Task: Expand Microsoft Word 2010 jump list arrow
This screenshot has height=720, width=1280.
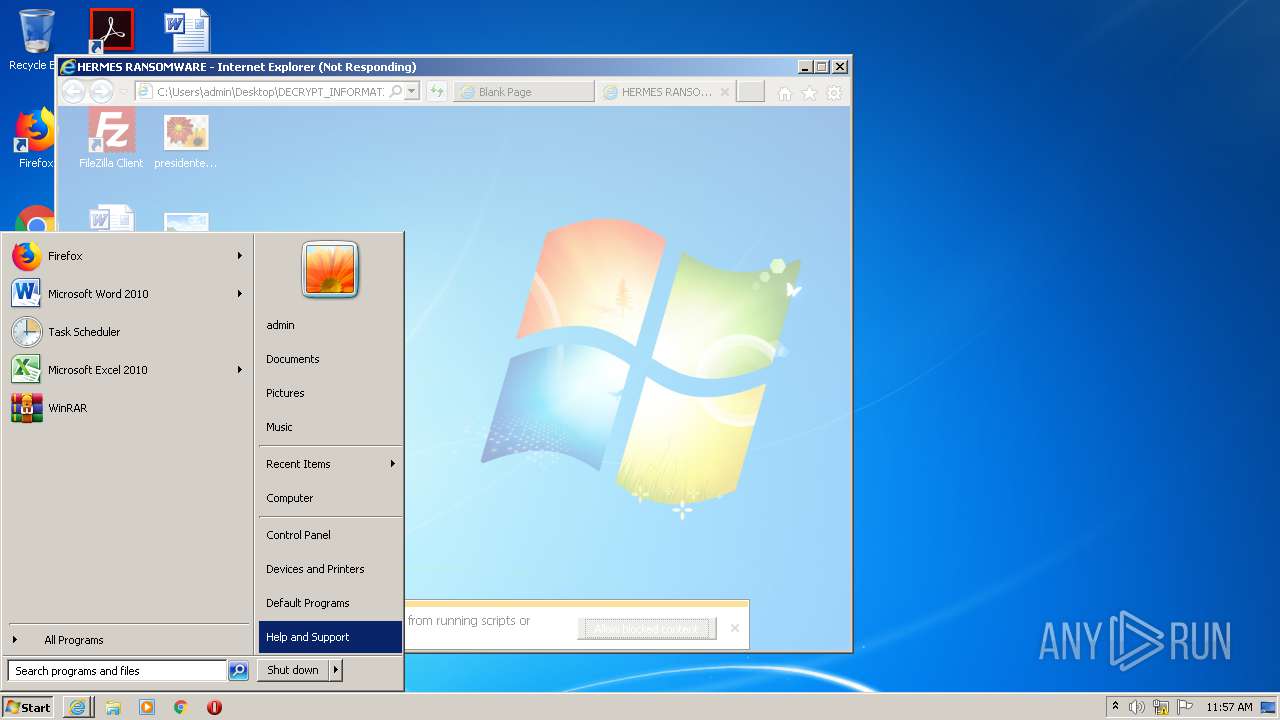Action: 240,294
